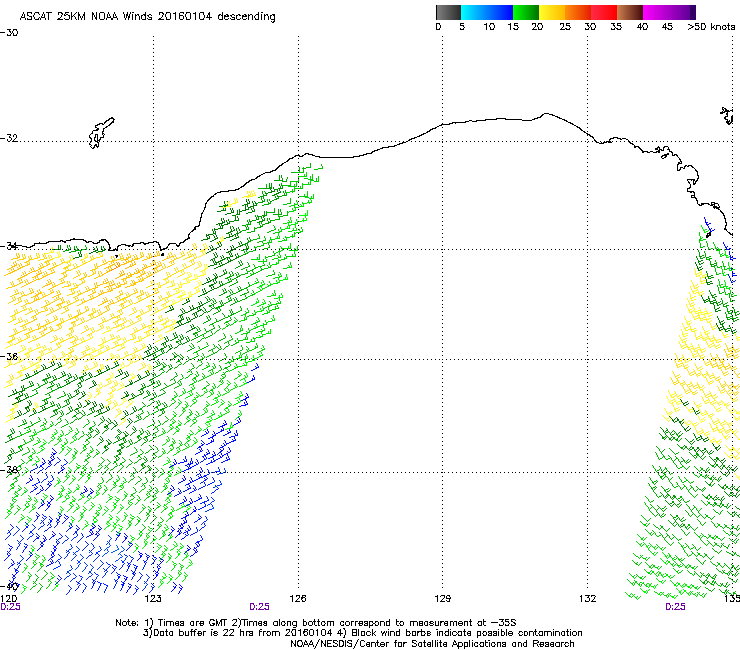Click the '-32' latitude label
Image resolution: width=740 pixels, height=650 pixels.
coord(9,138)
